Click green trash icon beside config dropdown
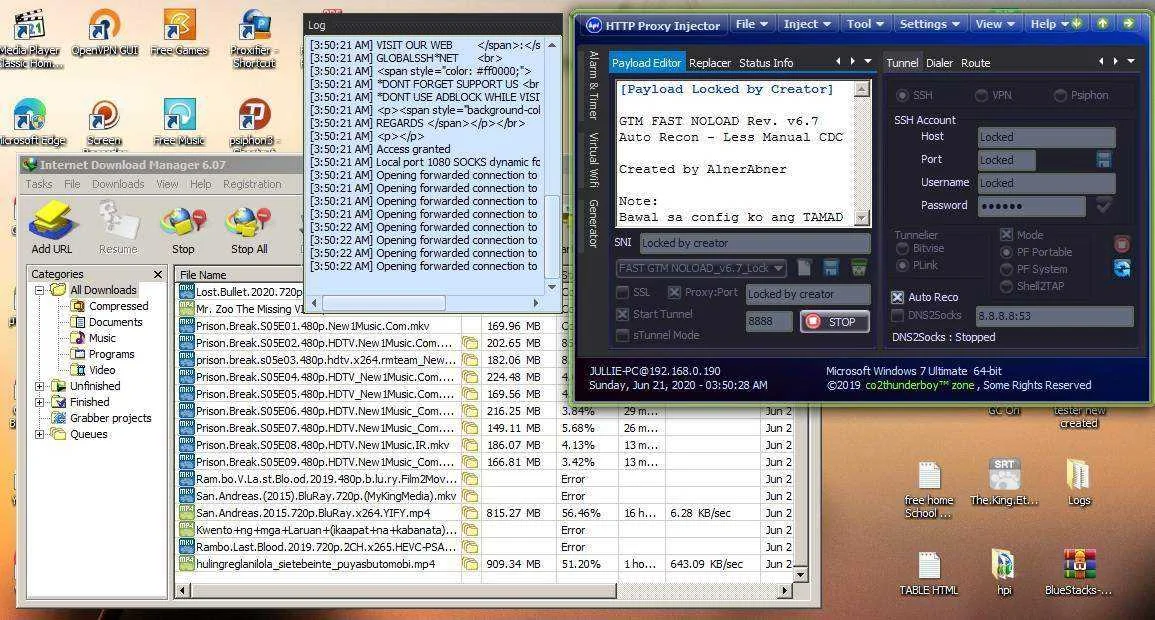The image size is (1155, 620). pos(858,268)
